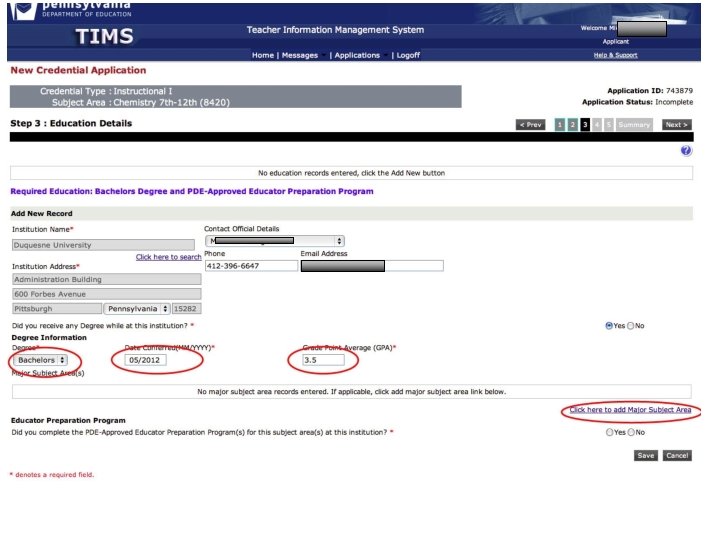Go back with the Prev button

coord(530,124)
